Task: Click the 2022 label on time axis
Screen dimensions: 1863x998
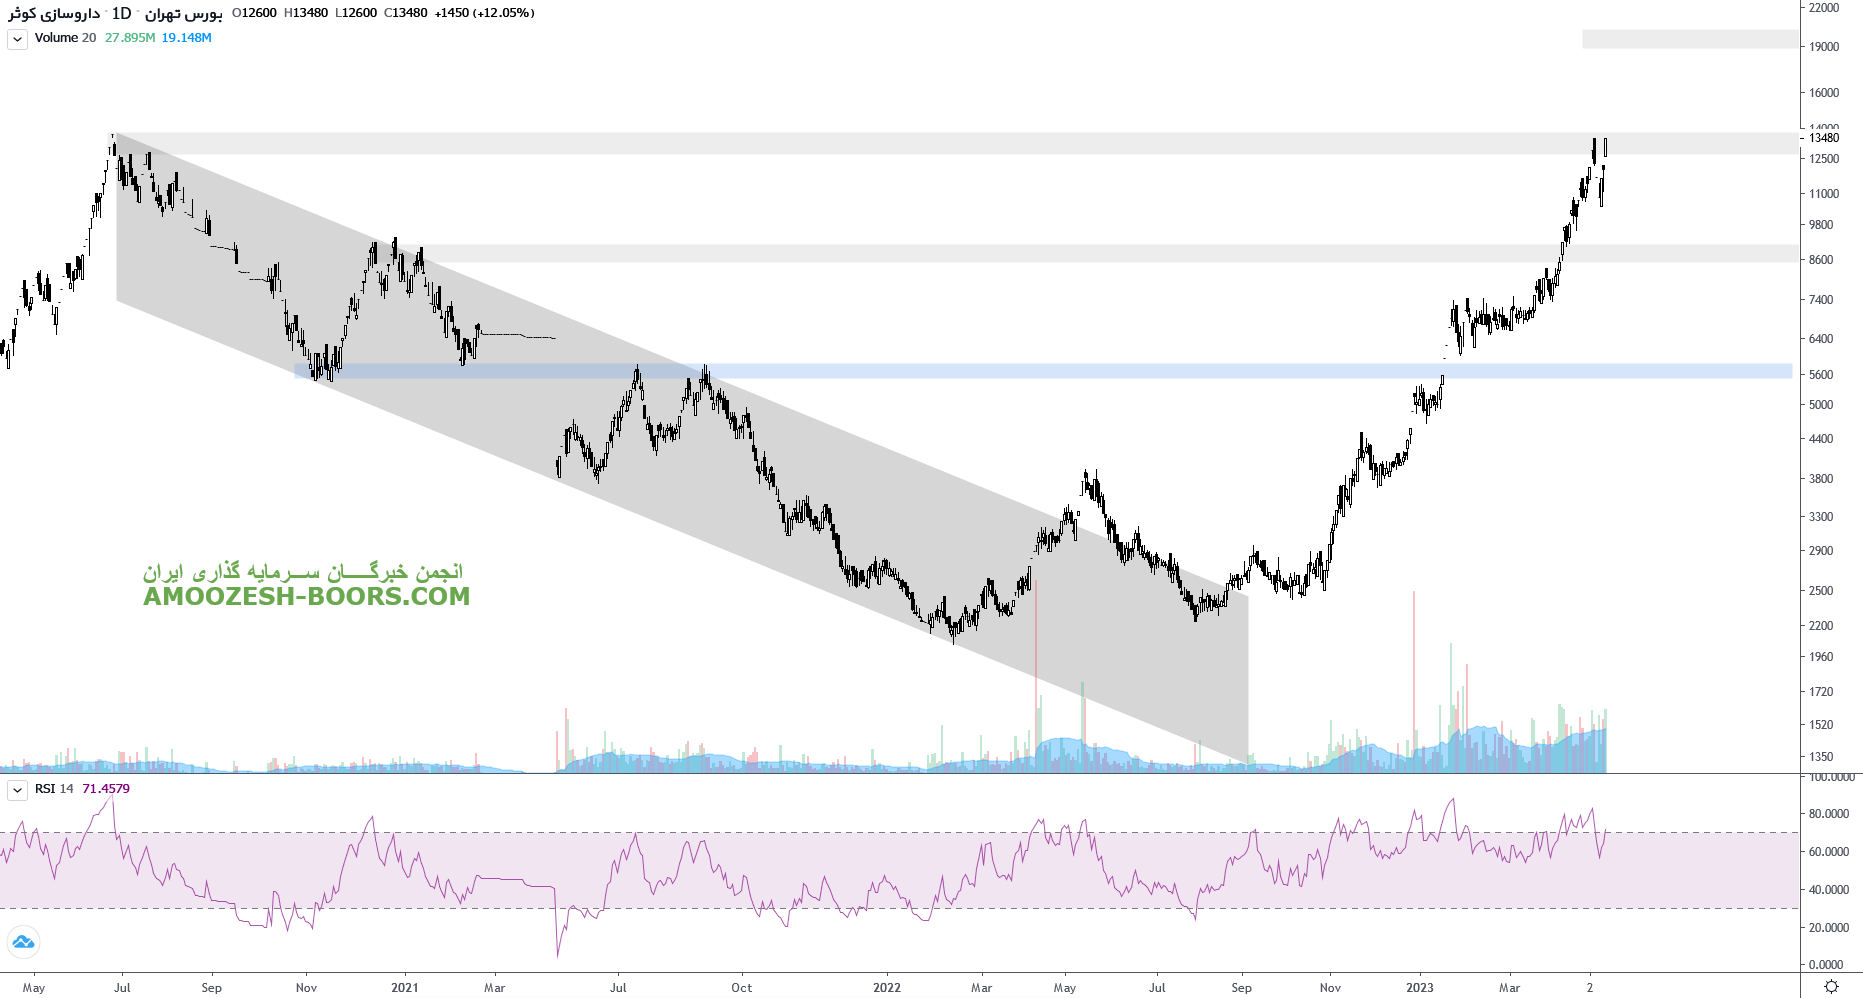Action: [887, 988]
